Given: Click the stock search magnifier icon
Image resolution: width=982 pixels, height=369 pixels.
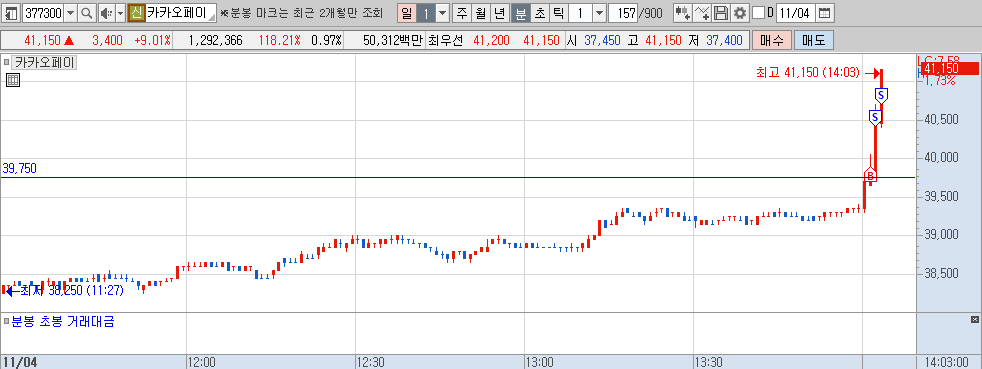Looking at the screenshot, I should click(86, 13).
